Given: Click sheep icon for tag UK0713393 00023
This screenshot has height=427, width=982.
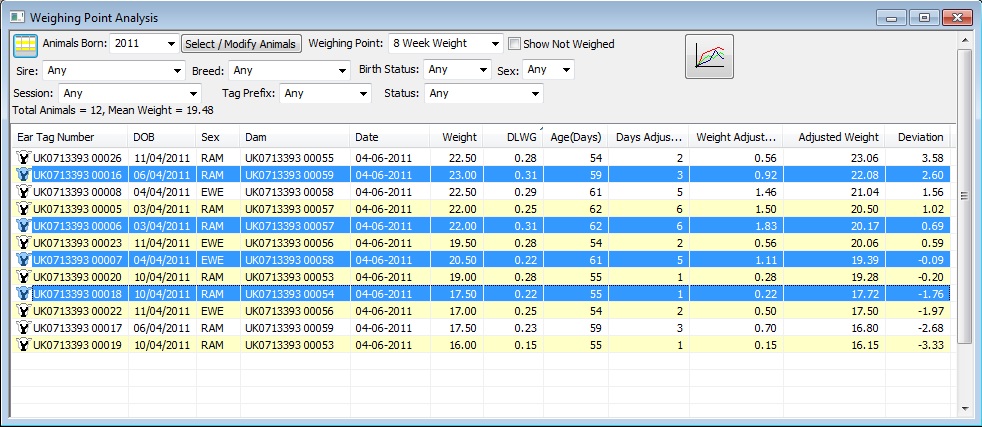Looking at the screenshot, I should pos(24,242).
